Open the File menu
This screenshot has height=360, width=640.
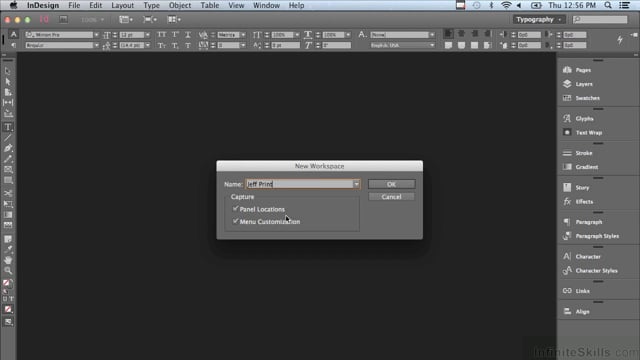(74, 5)
